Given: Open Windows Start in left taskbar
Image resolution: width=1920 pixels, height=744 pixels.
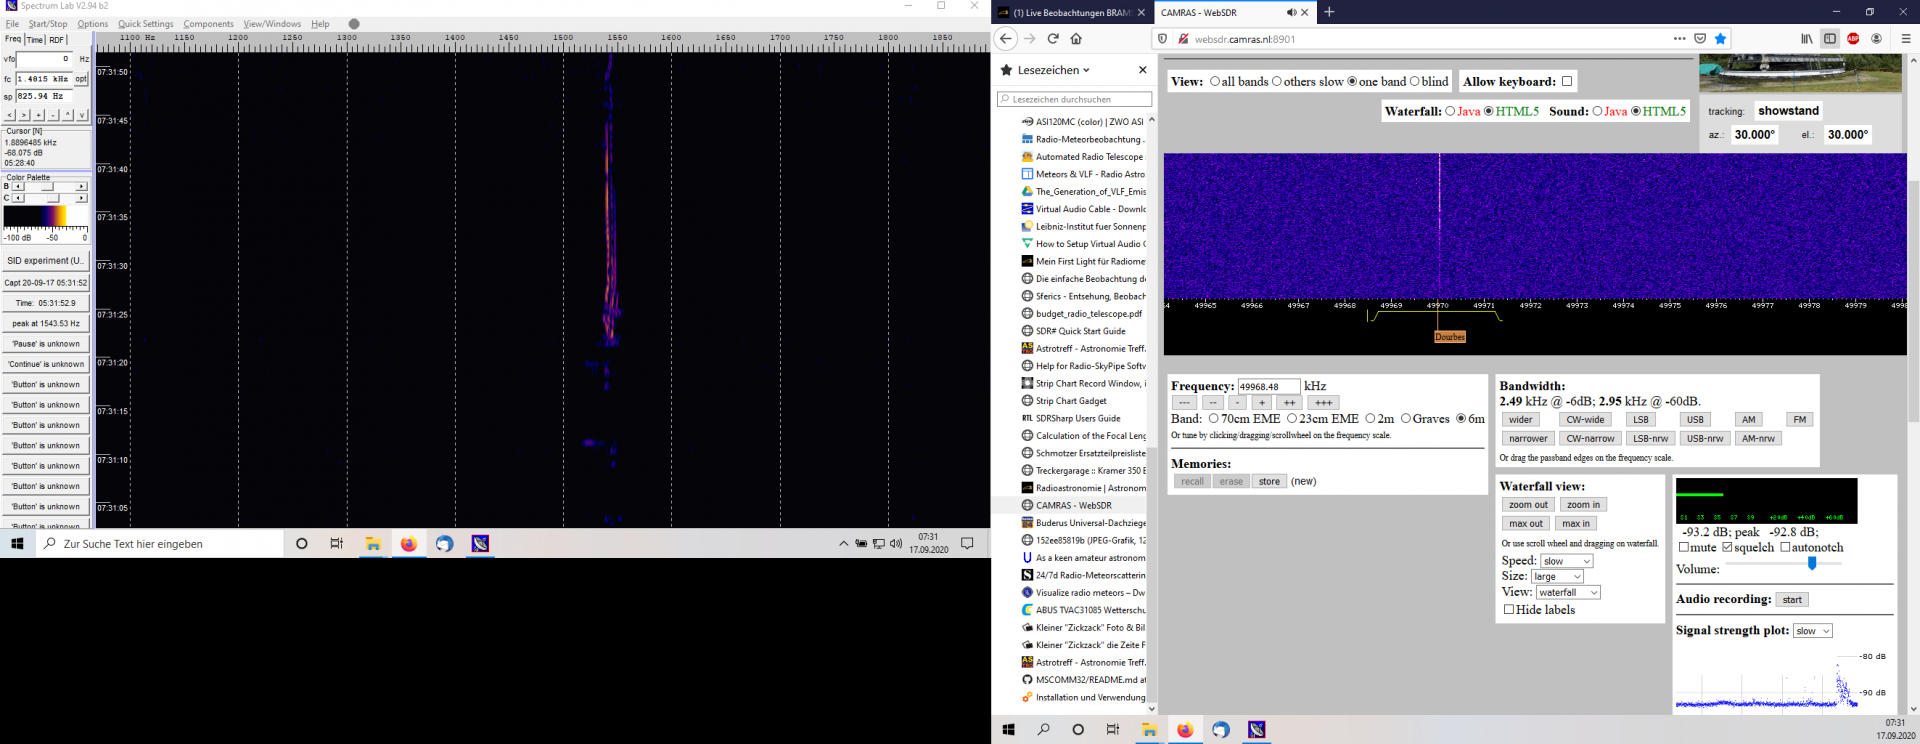Looking at the screenshot, I should click(x=17, y=544).
